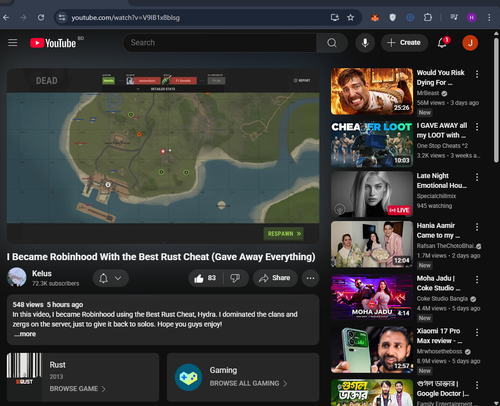The height and width of the screenshot is (406, 500).
Task: Open the notifications bell in the header
Action: point(443,43)
